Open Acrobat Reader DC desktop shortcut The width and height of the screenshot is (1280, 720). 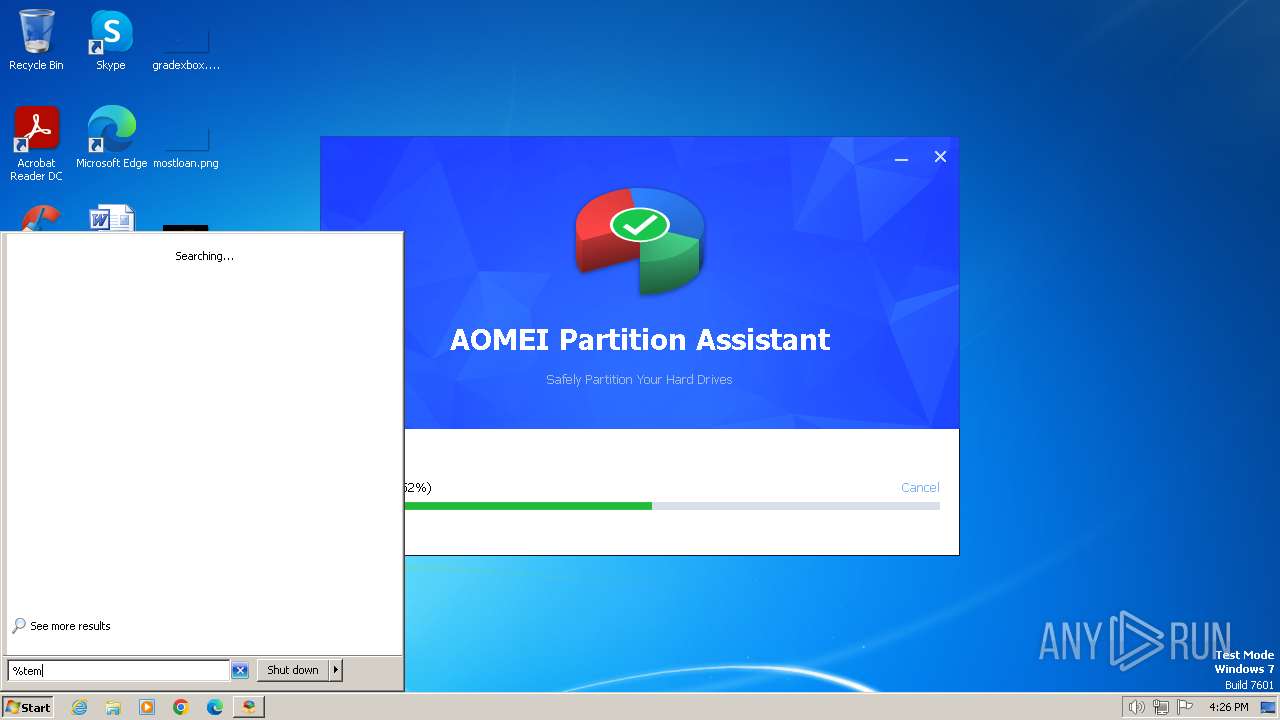click(36, 143)
